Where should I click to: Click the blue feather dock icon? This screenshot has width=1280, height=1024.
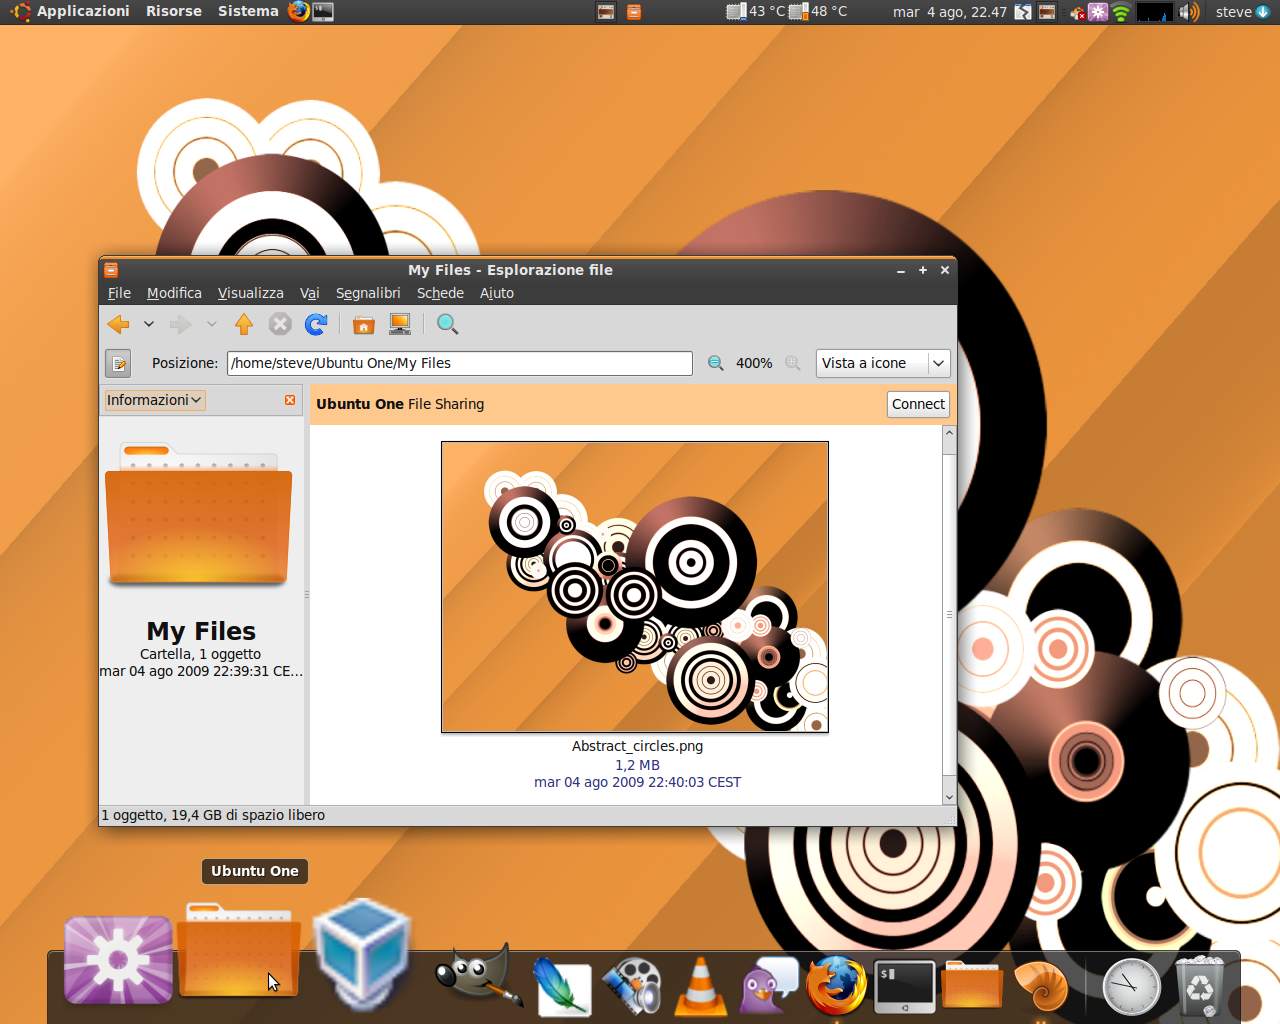(x=563, y=986)
